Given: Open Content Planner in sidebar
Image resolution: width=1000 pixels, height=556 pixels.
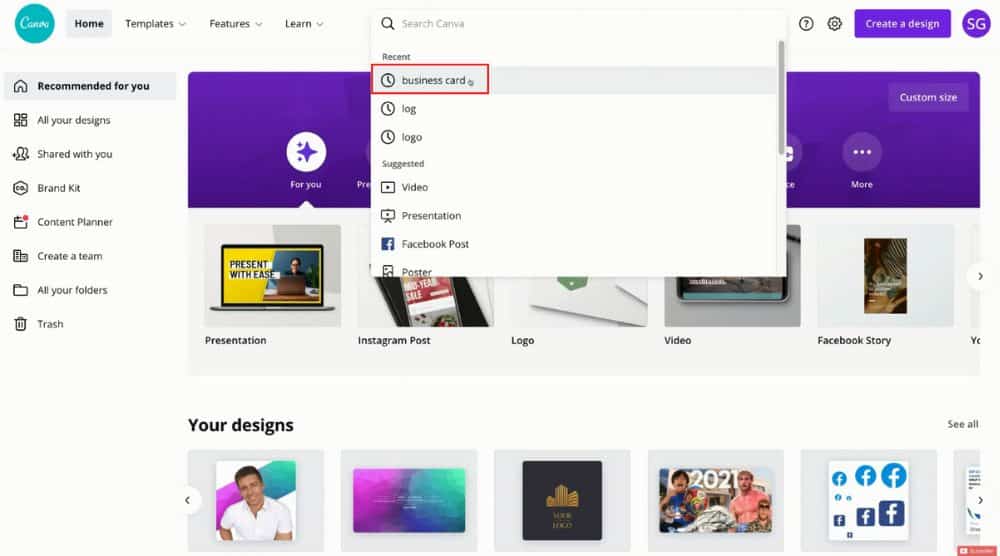Looking at the screenshot, I should pos(90,222).
